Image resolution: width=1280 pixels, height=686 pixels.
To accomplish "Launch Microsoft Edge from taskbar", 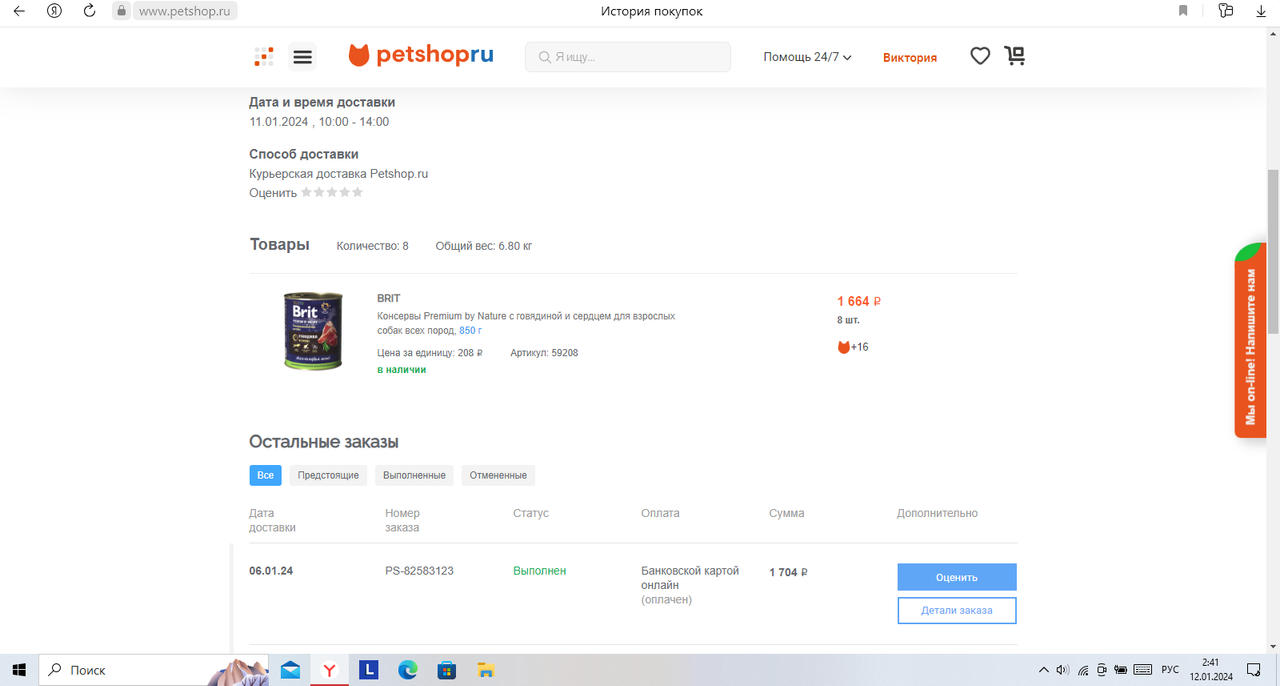I will coord(407,670).
